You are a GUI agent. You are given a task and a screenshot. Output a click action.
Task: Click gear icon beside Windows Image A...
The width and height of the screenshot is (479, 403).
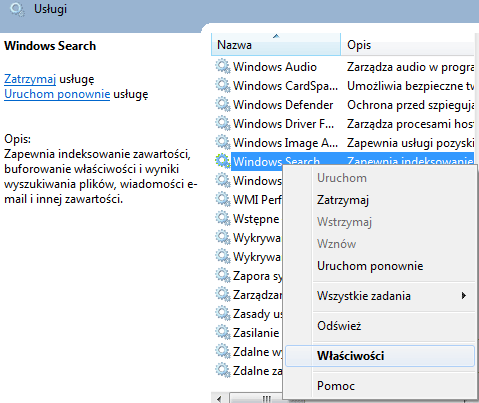(x=222, y=142)
